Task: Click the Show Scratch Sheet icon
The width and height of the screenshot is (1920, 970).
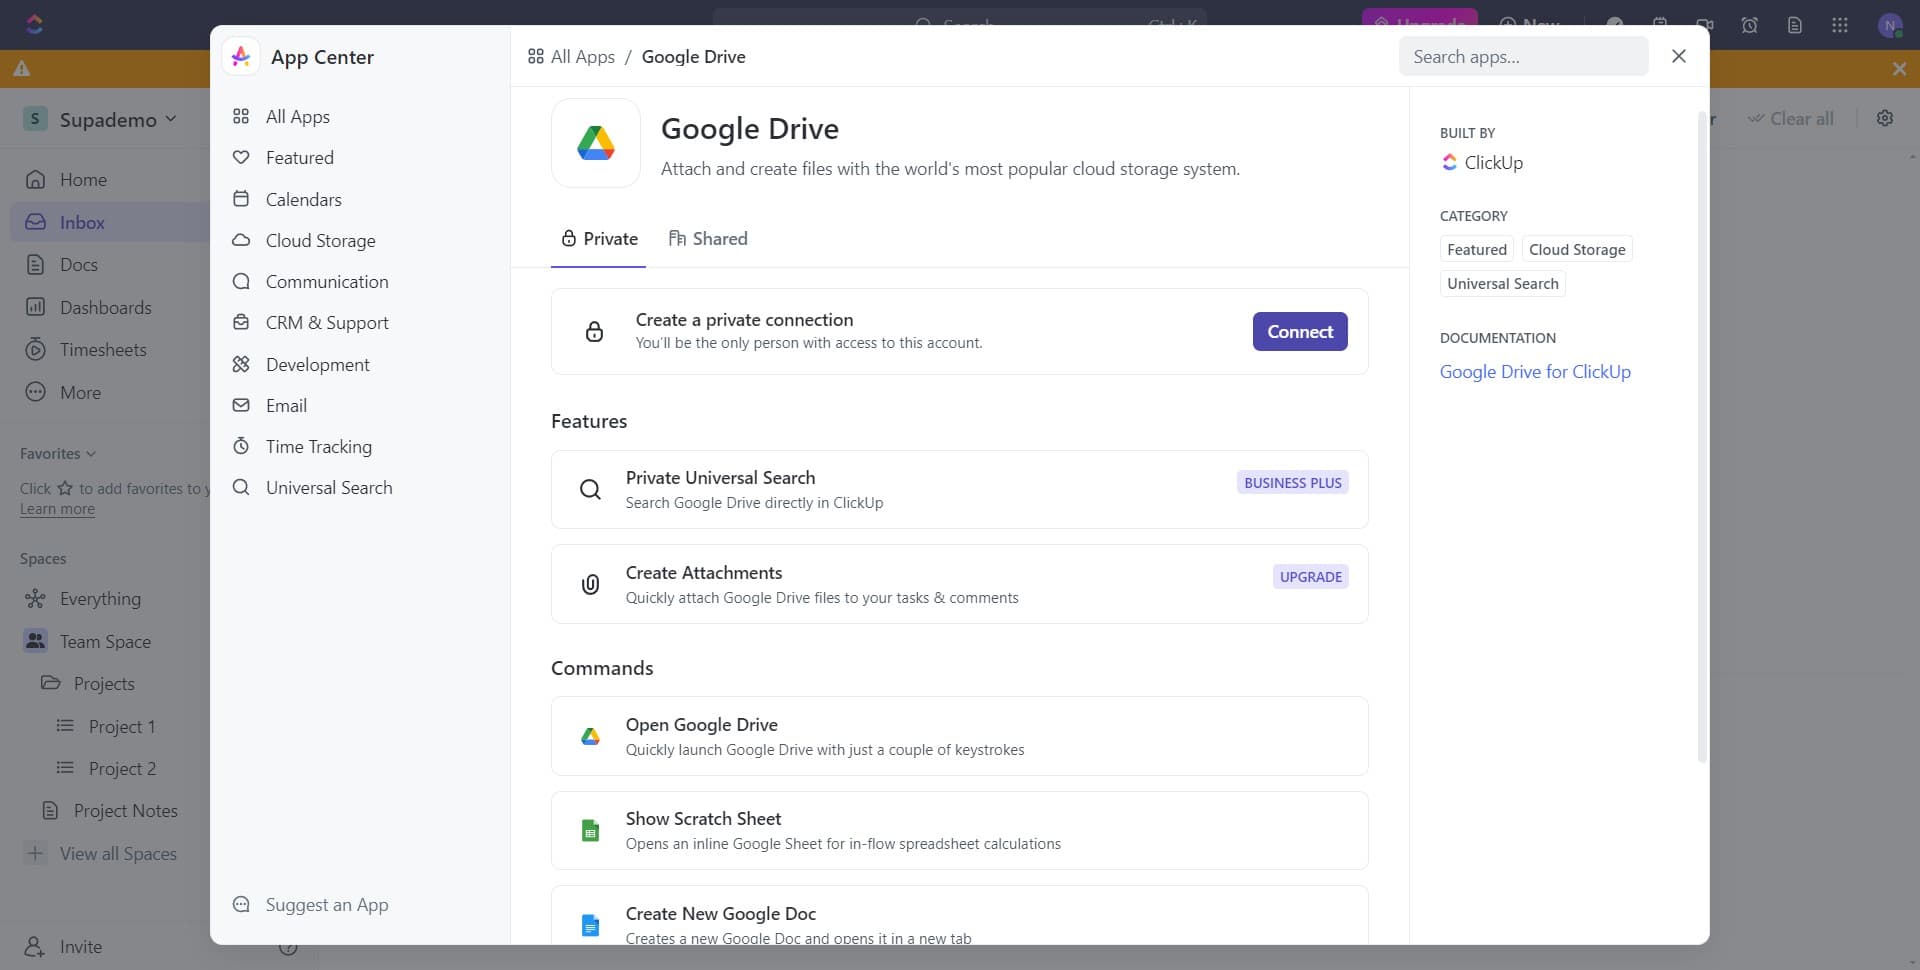Action: (x=590, y=830)
